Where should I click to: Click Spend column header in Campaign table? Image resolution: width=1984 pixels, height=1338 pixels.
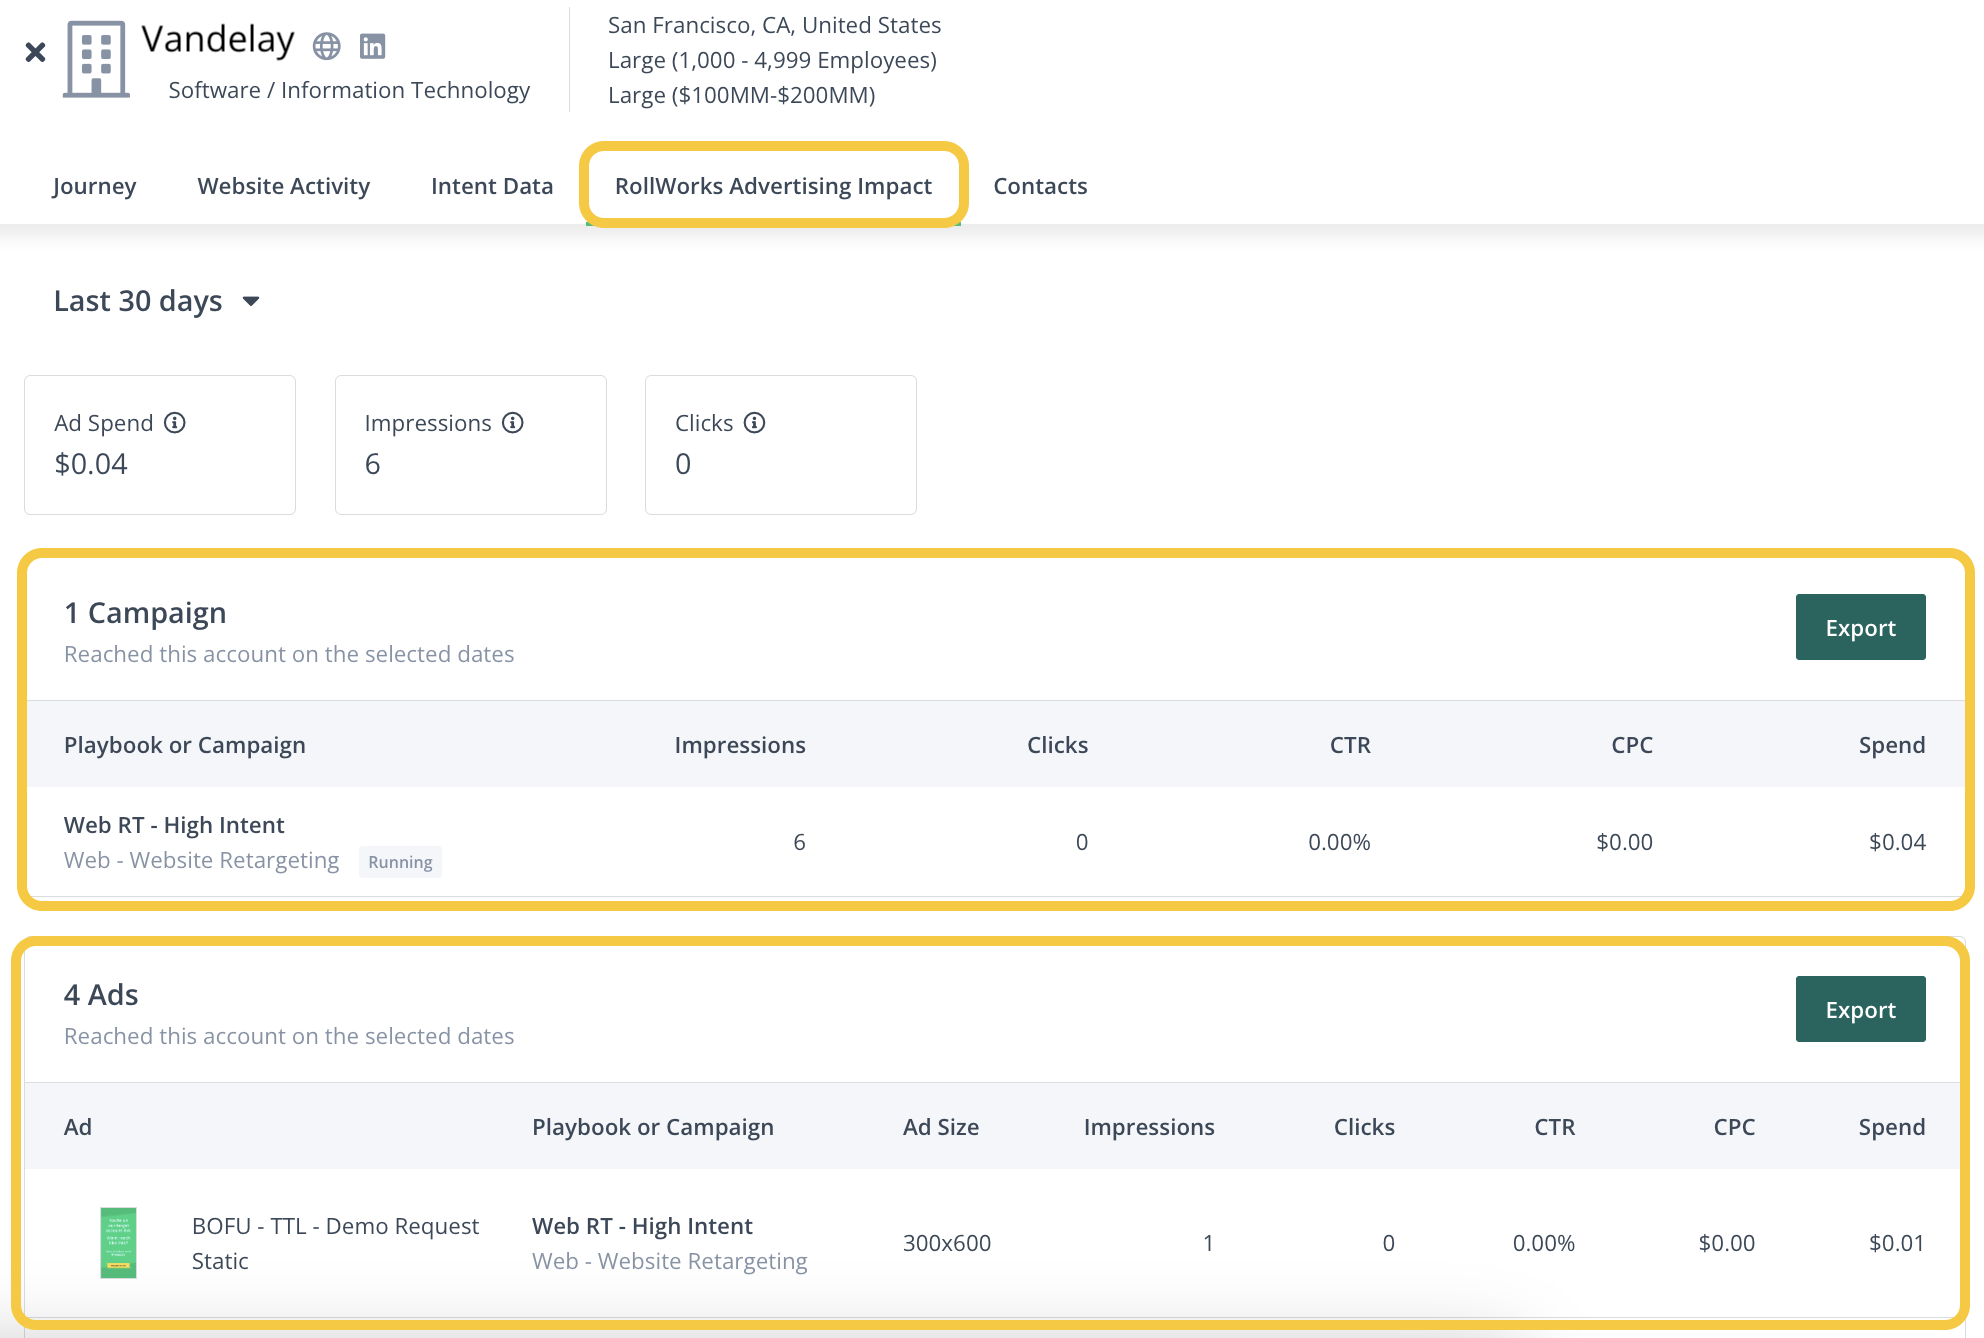click(x=1892, y=745)
